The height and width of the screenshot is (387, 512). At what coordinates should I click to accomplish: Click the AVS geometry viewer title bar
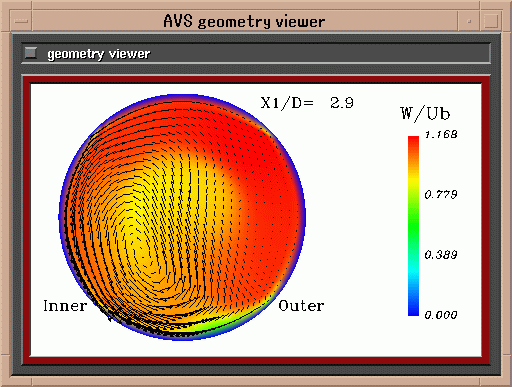click(x=244, y=21)
